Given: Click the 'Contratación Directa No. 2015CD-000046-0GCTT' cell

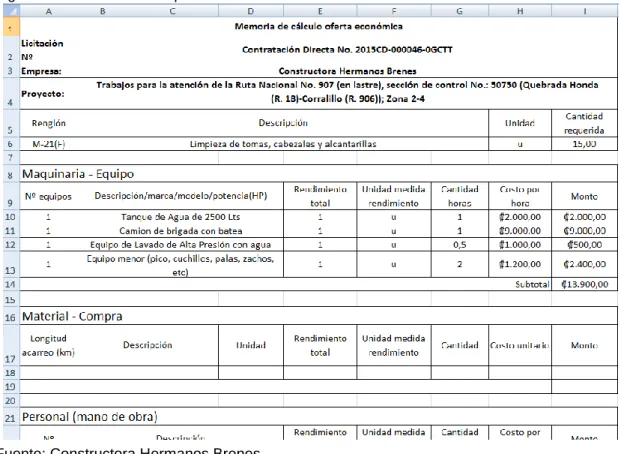Looking at the screenshot, I should pos(347,50).
